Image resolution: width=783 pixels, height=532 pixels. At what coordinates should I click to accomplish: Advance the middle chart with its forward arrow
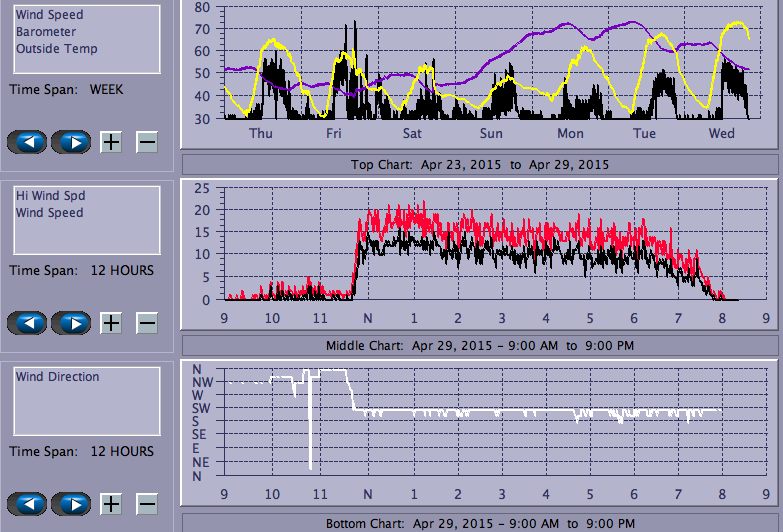pyautogui.click(x=71, y=323)
